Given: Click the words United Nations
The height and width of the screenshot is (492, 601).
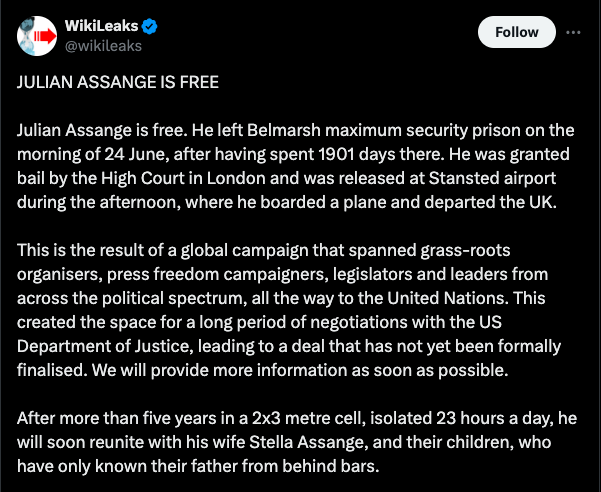Looking at the screenshot, I should tap(447, 298).
